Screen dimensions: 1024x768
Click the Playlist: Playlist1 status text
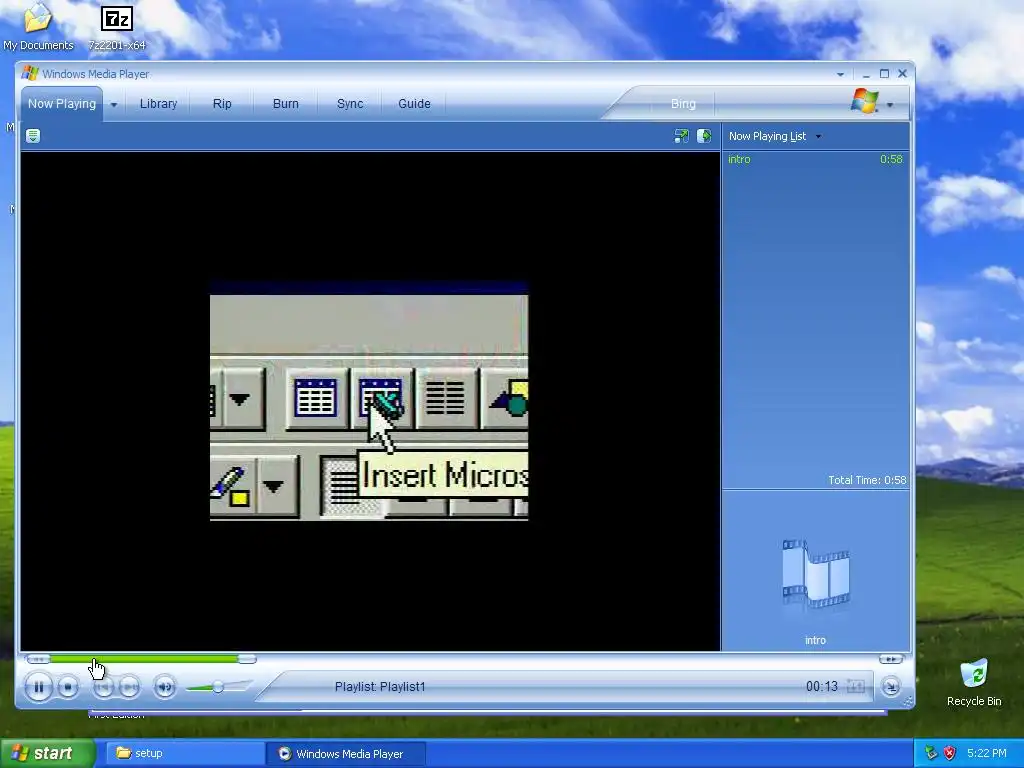click(x=380, y=687)
